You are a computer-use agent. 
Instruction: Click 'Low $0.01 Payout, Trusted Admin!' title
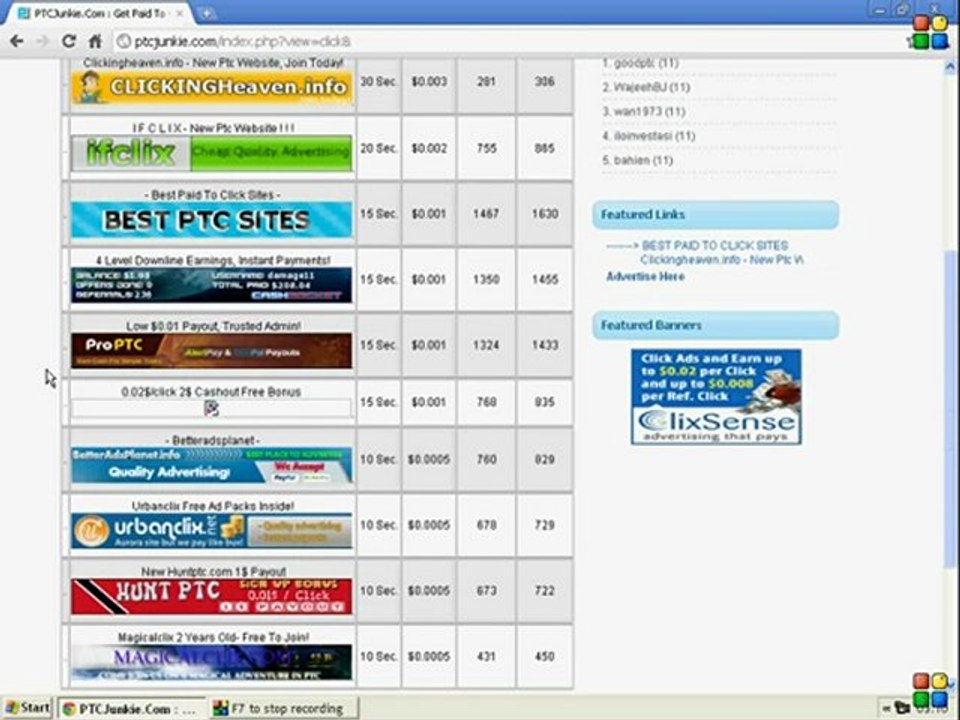pyautogui.click(x=213, y=326)
